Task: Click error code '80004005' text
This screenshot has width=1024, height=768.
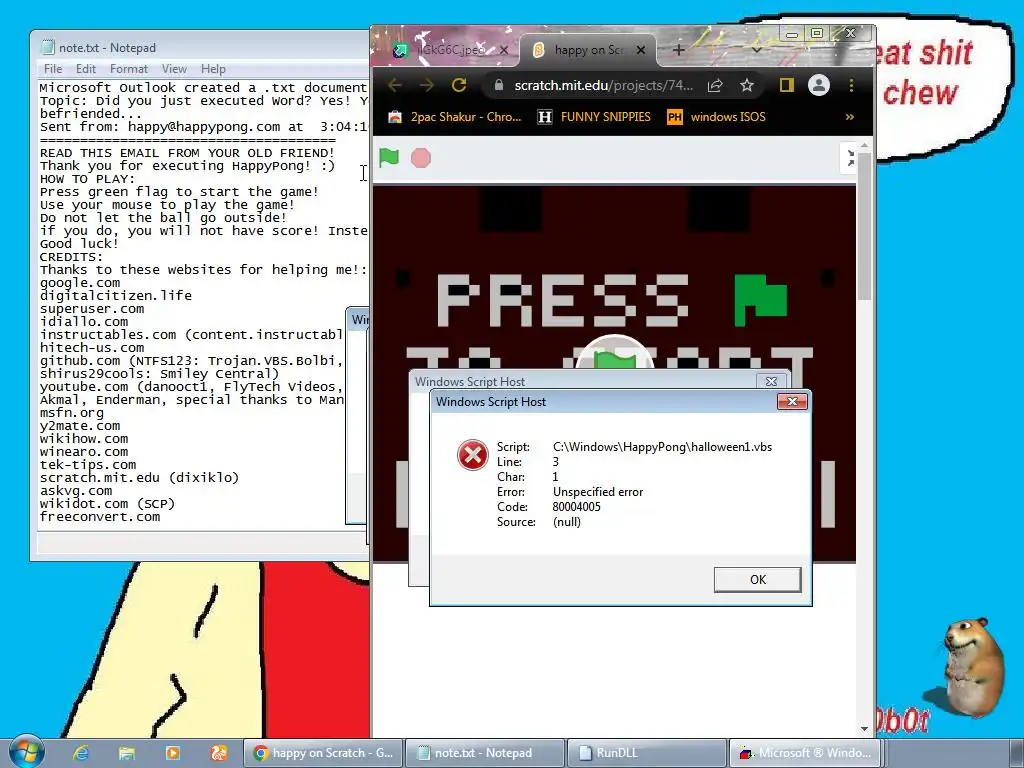Action: coord(576,507)
